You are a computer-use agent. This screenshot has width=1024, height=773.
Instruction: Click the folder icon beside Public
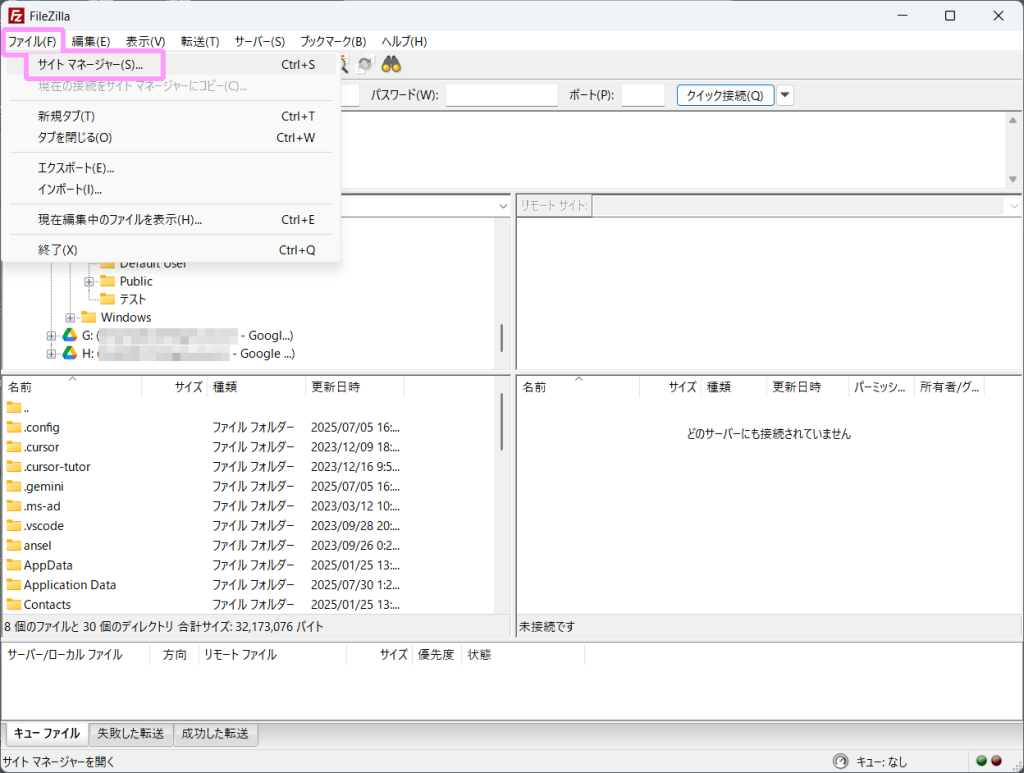(107, 281)
